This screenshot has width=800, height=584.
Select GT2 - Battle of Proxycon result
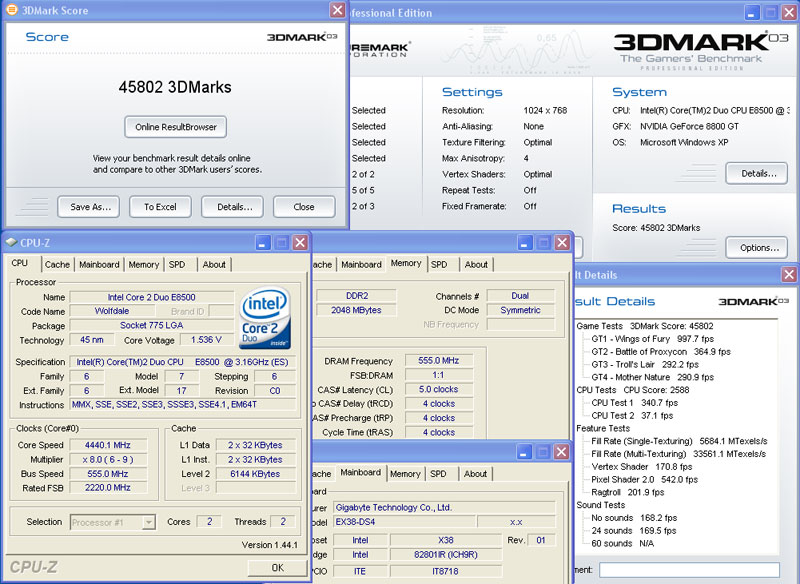[661, 351]
